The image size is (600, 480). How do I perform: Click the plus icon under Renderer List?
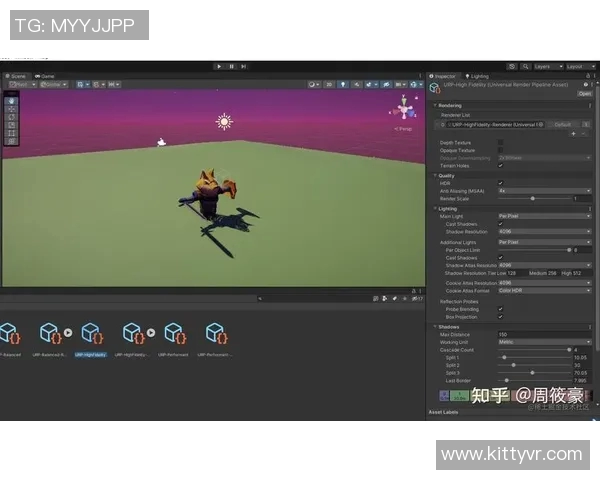pos(573,133)
